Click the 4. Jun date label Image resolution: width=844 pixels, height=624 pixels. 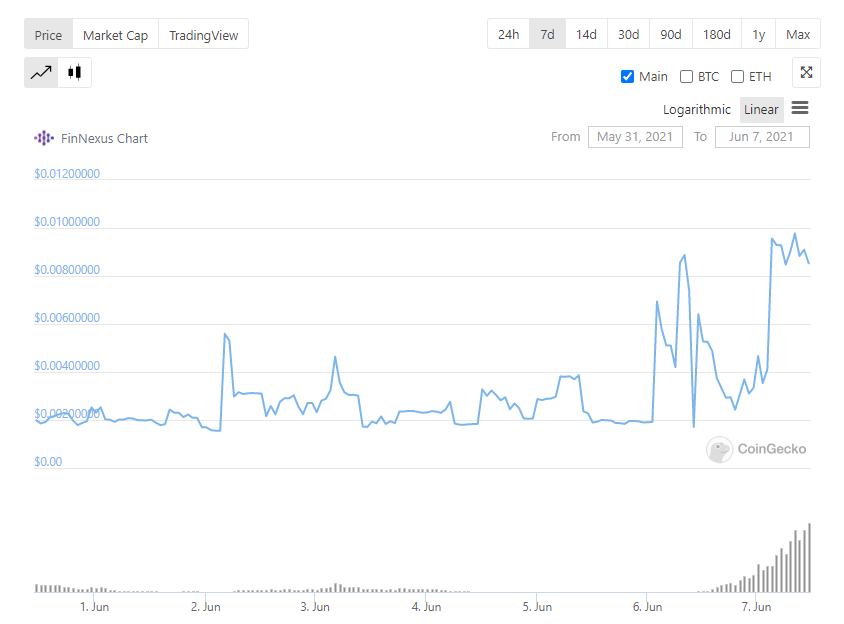pyautogui.click(x=426, y=607)
